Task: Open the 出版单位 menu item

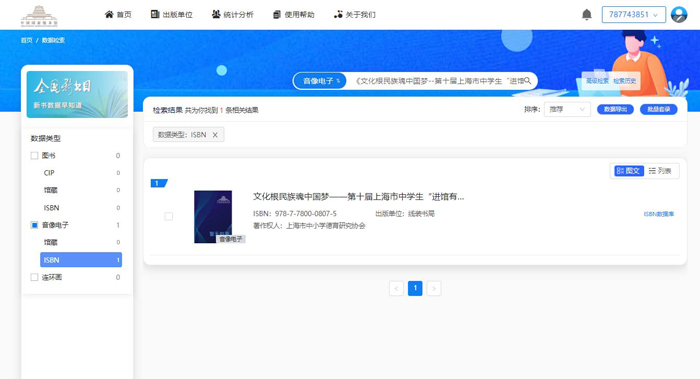Action: pos(171,15)
